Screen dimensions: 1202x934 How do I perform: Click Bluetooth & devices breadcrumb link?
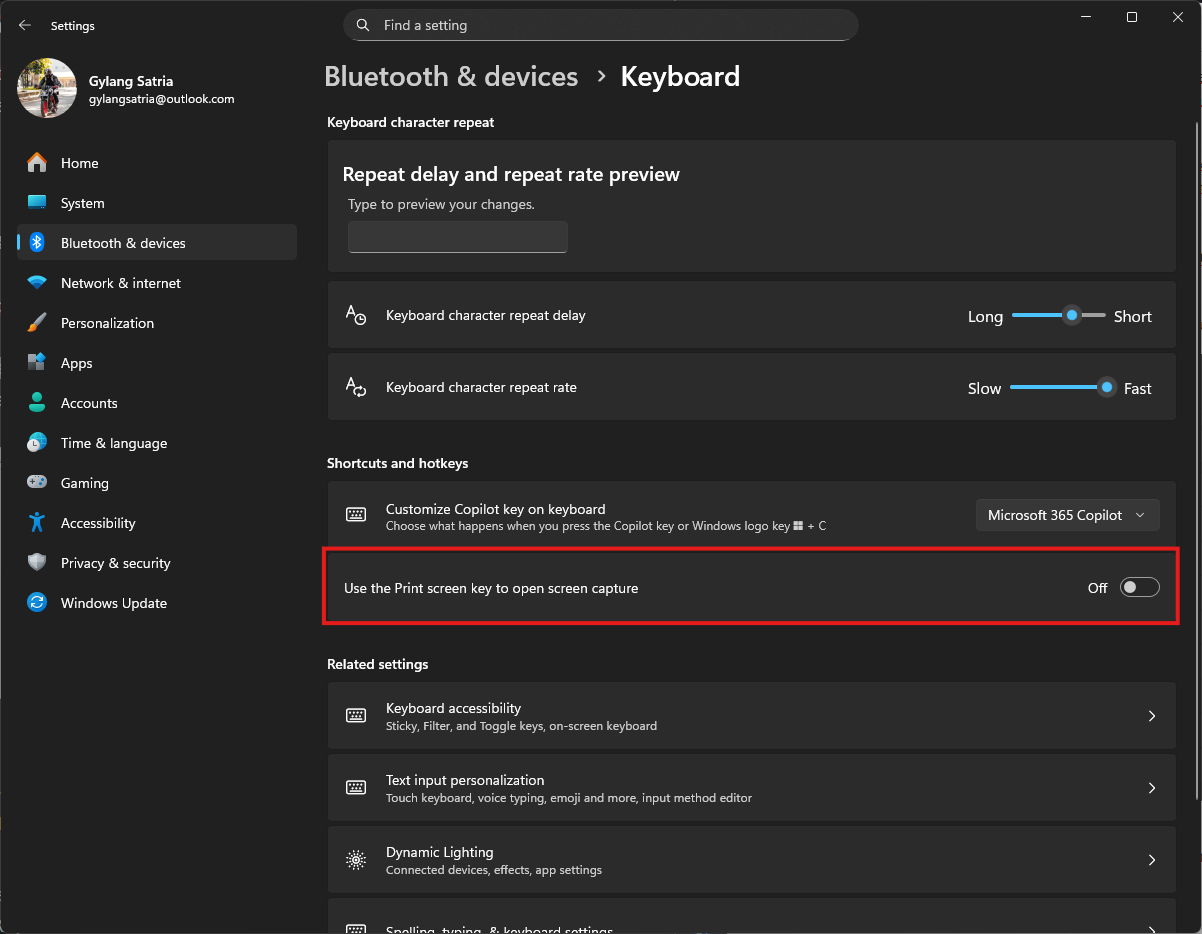click(451, 77)
